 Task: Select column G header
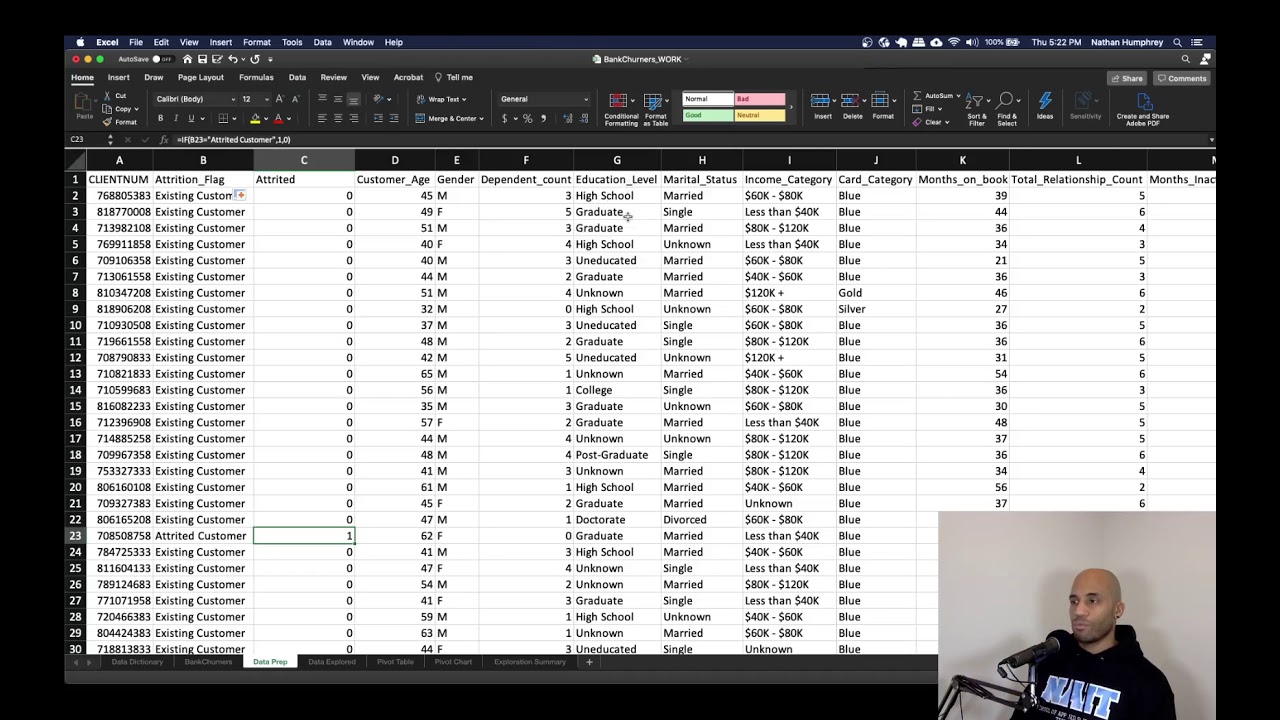click(x=616, y=160)
